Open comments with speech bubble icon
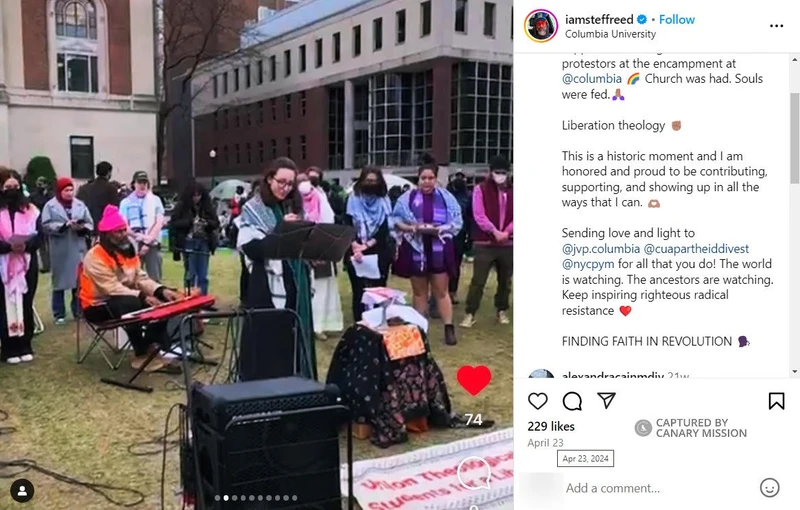Viewport: 800px width, 510px height. (x=572, y=401)
